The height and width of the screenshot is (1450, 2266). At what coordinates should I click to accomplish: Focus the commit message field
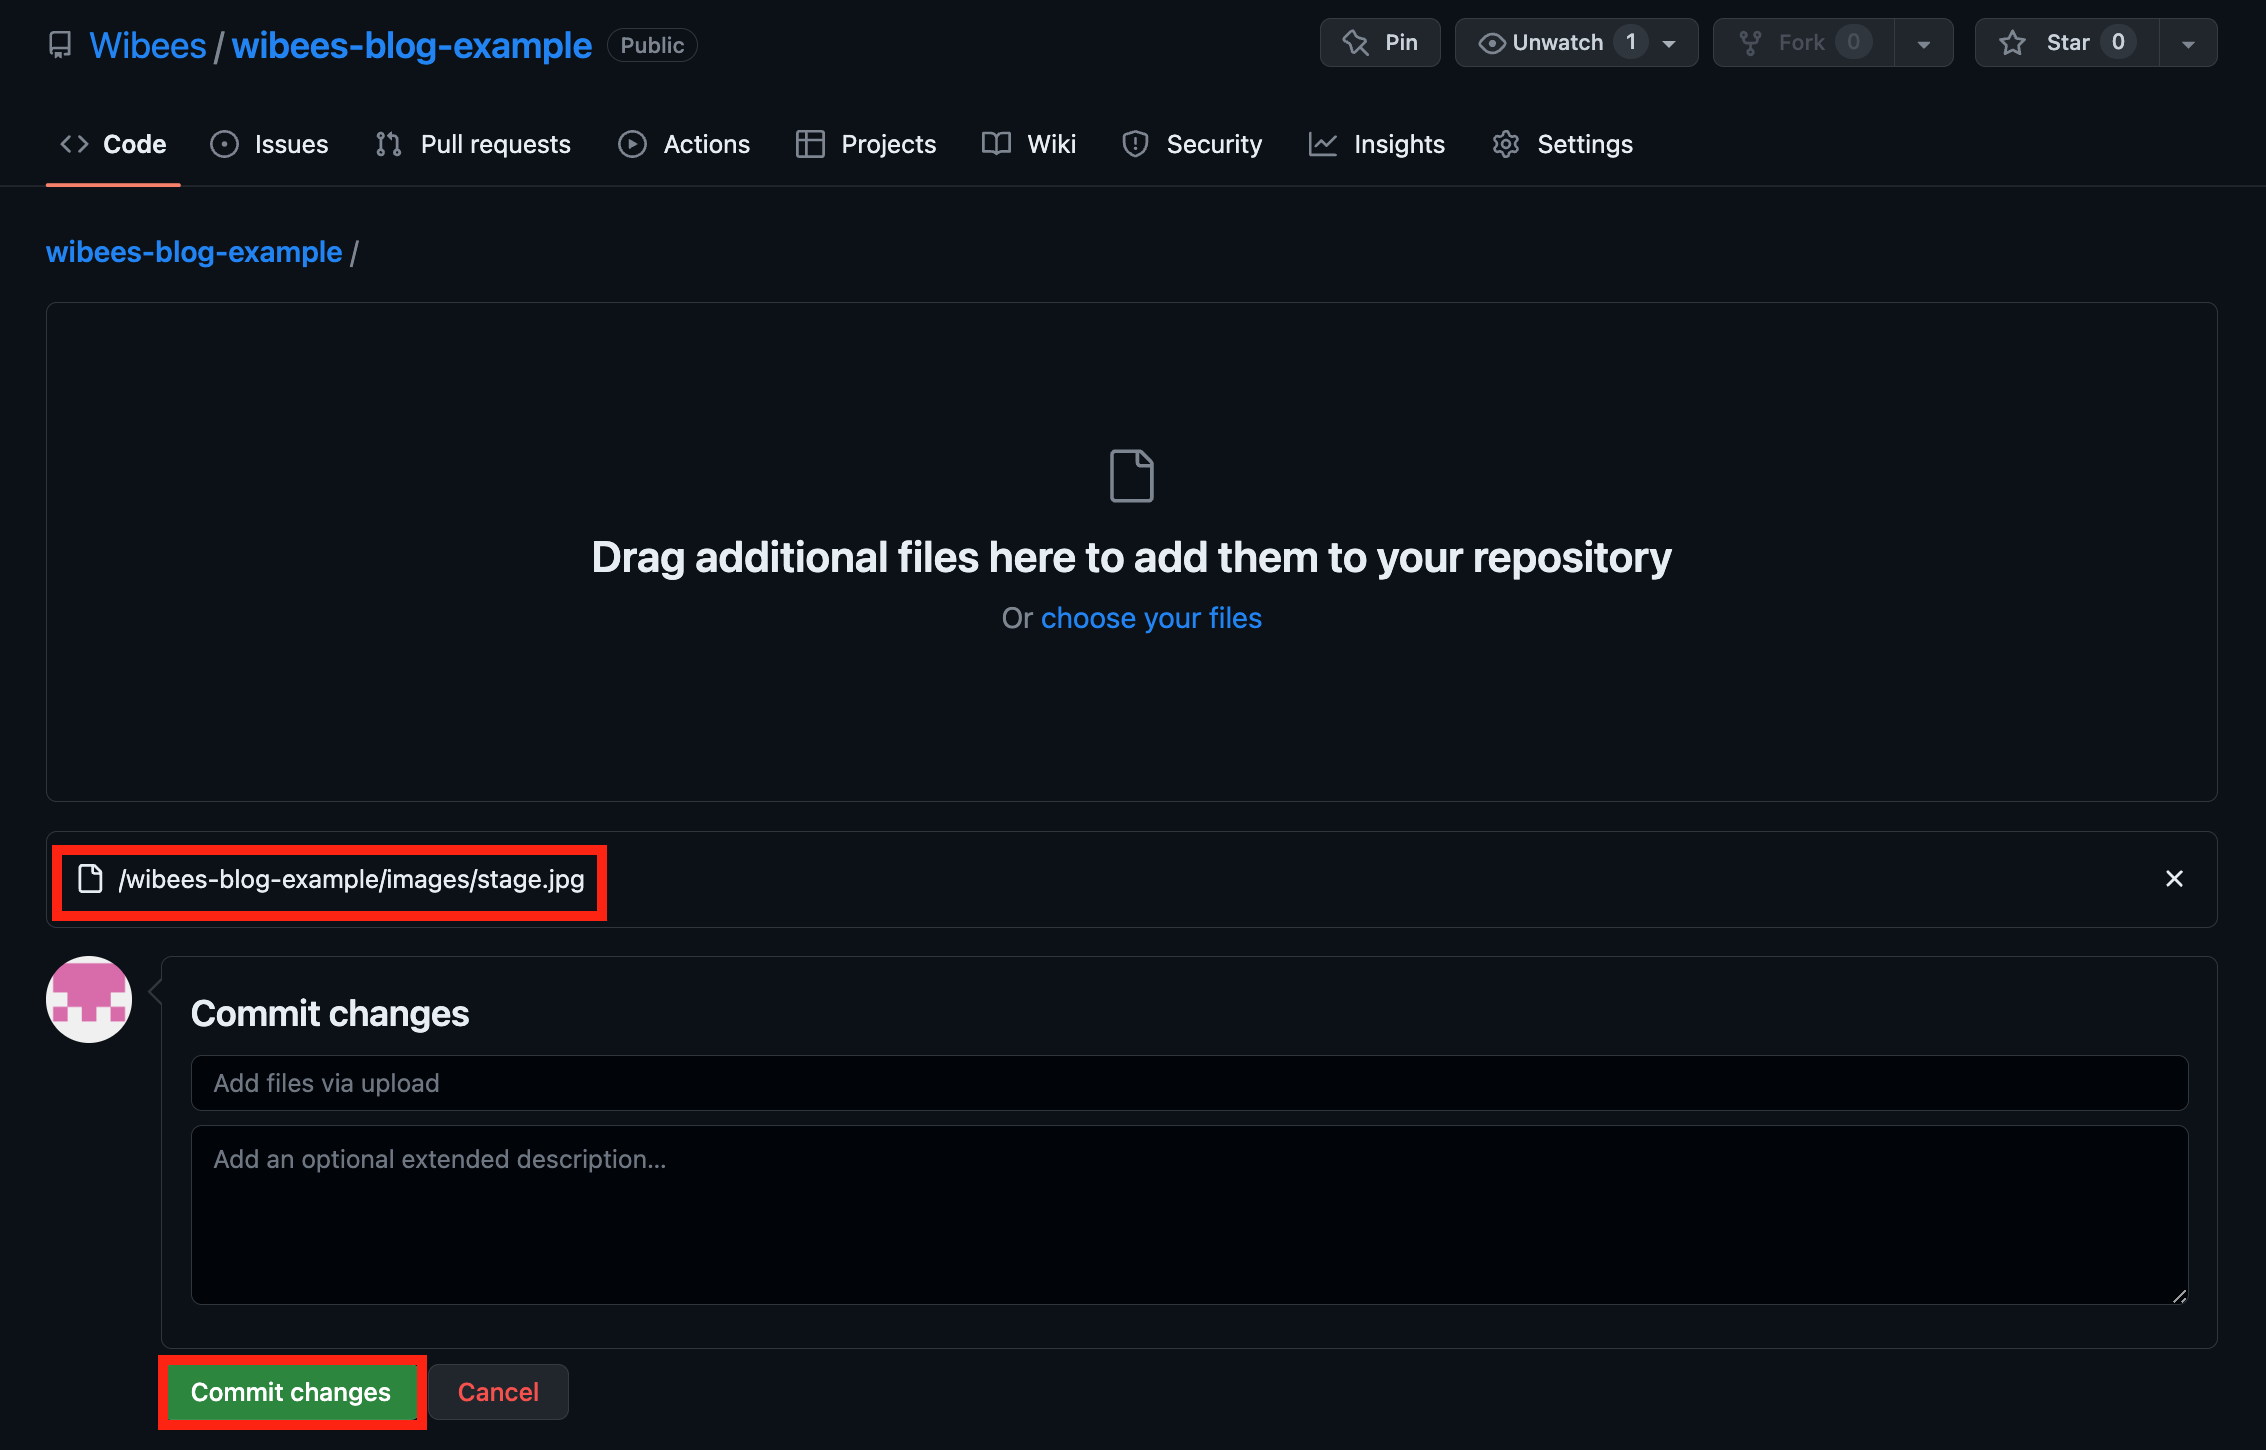click(x=1188, y=1083)
